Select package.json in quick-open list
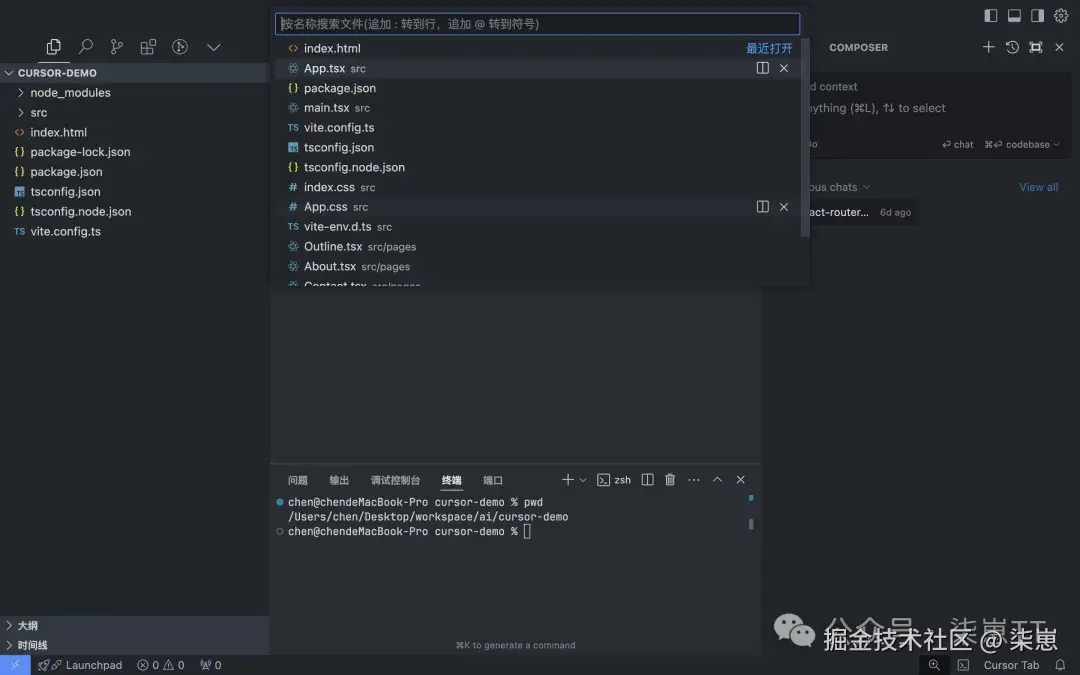Image resolution: width=1080 pixels, height=675 pixels. tap(537, 88)
